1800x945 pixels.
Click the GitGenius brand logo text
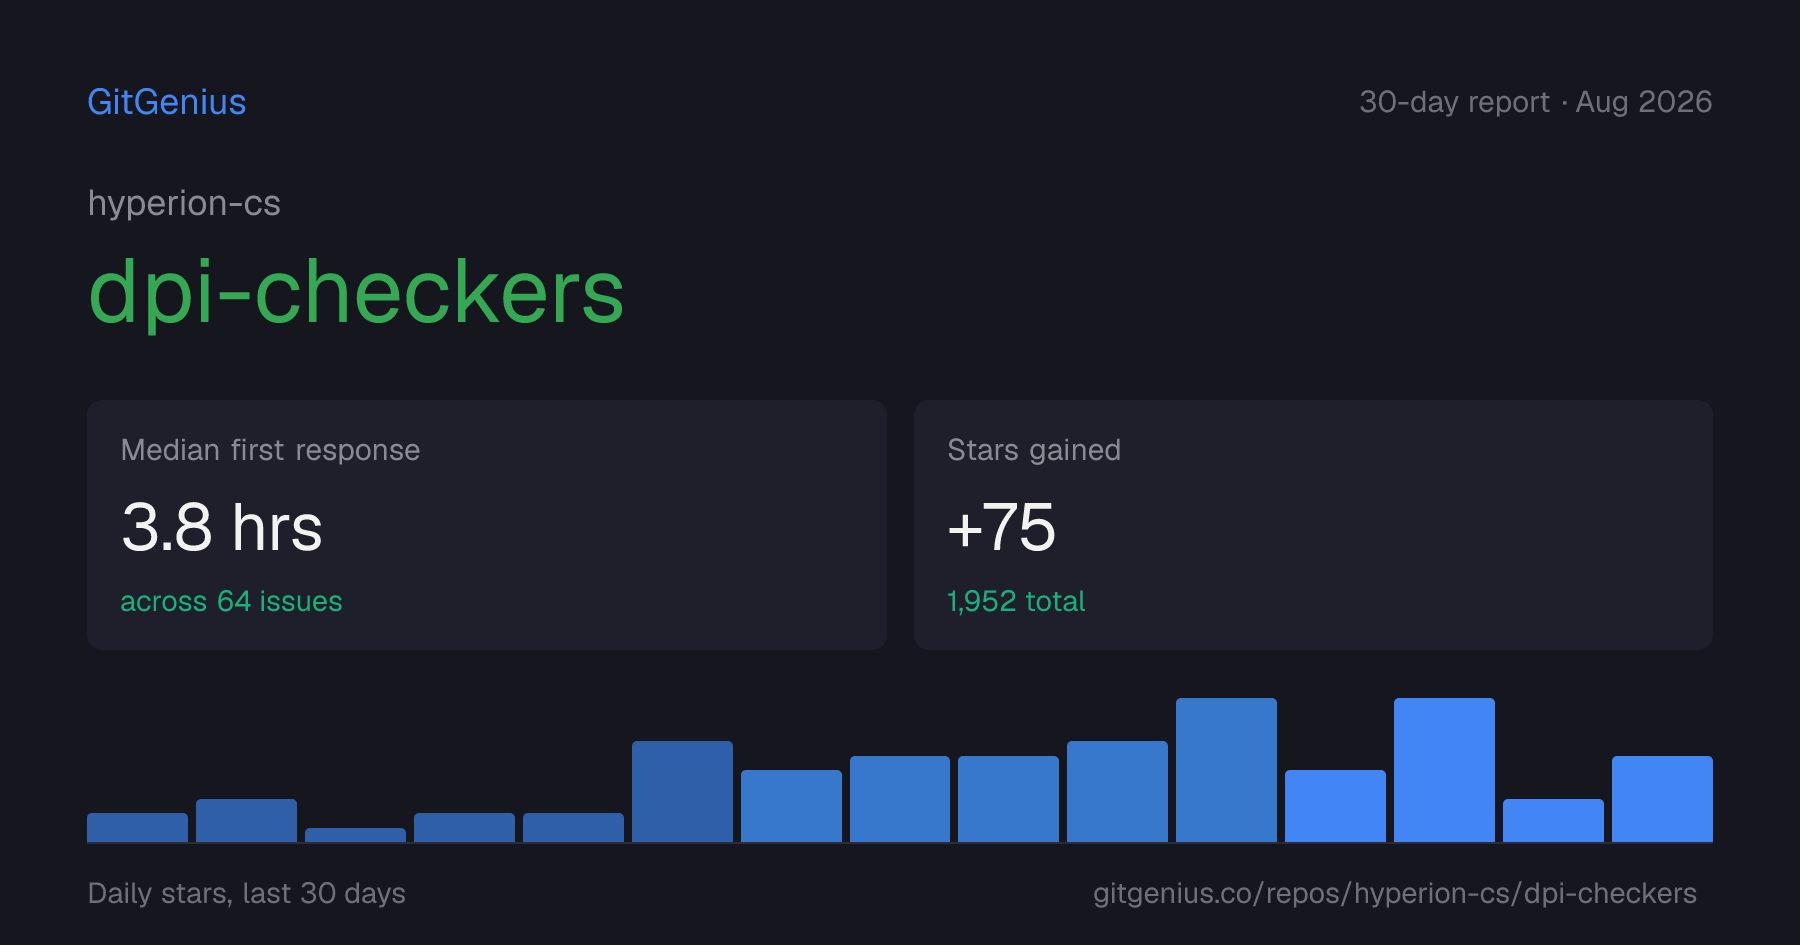(x=167, y=102)
